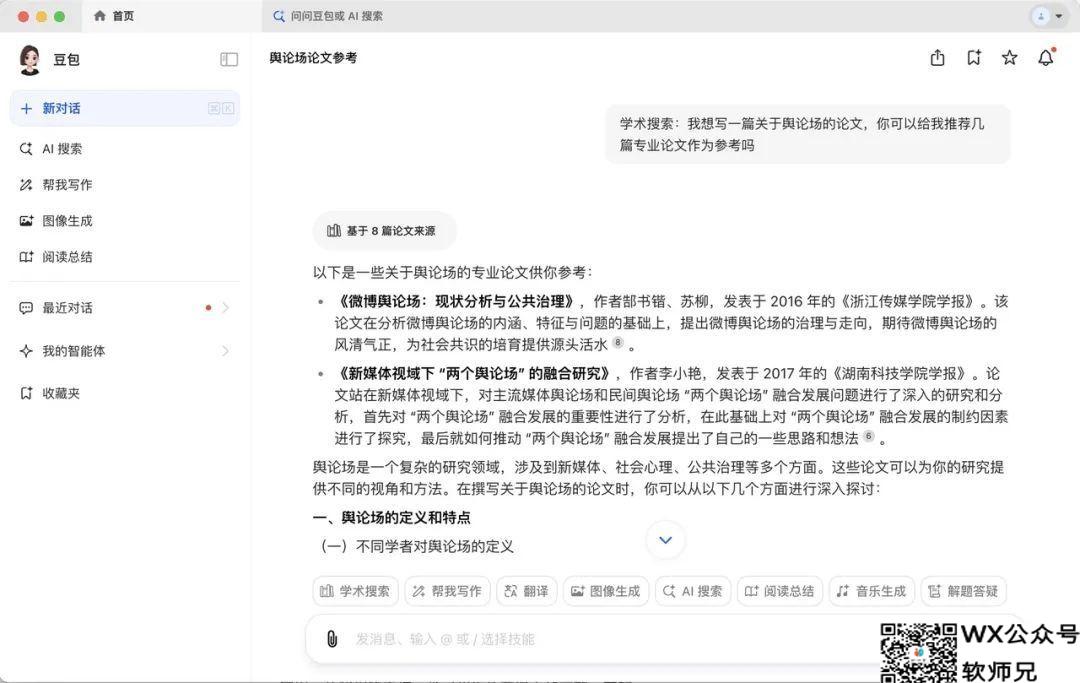The width and height of the screenshot is (1080, 683).
Task: Click the music note icon on 音乐生成 chip
Action: pos(842,591)
